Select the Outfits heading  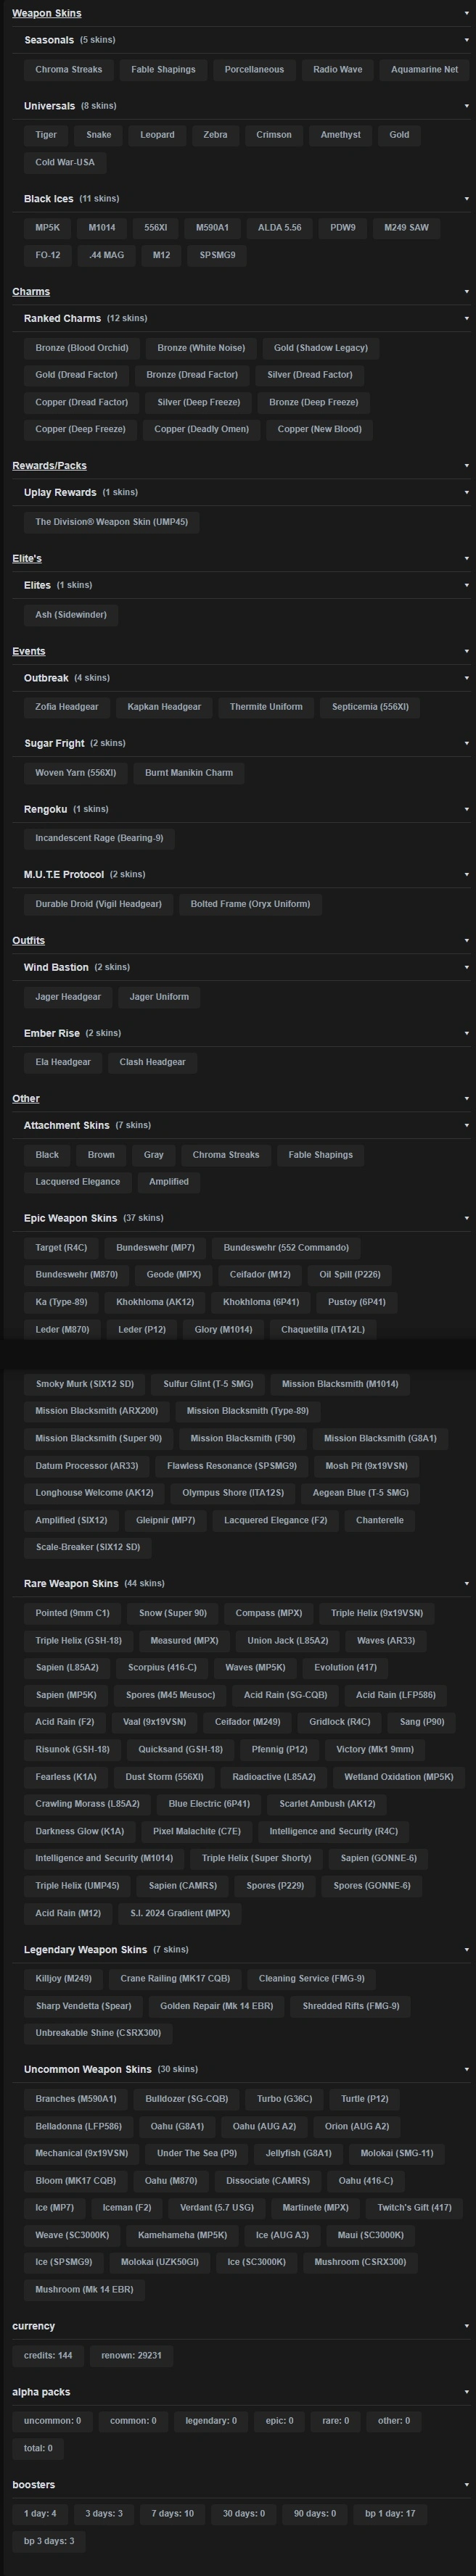[29, 941]
